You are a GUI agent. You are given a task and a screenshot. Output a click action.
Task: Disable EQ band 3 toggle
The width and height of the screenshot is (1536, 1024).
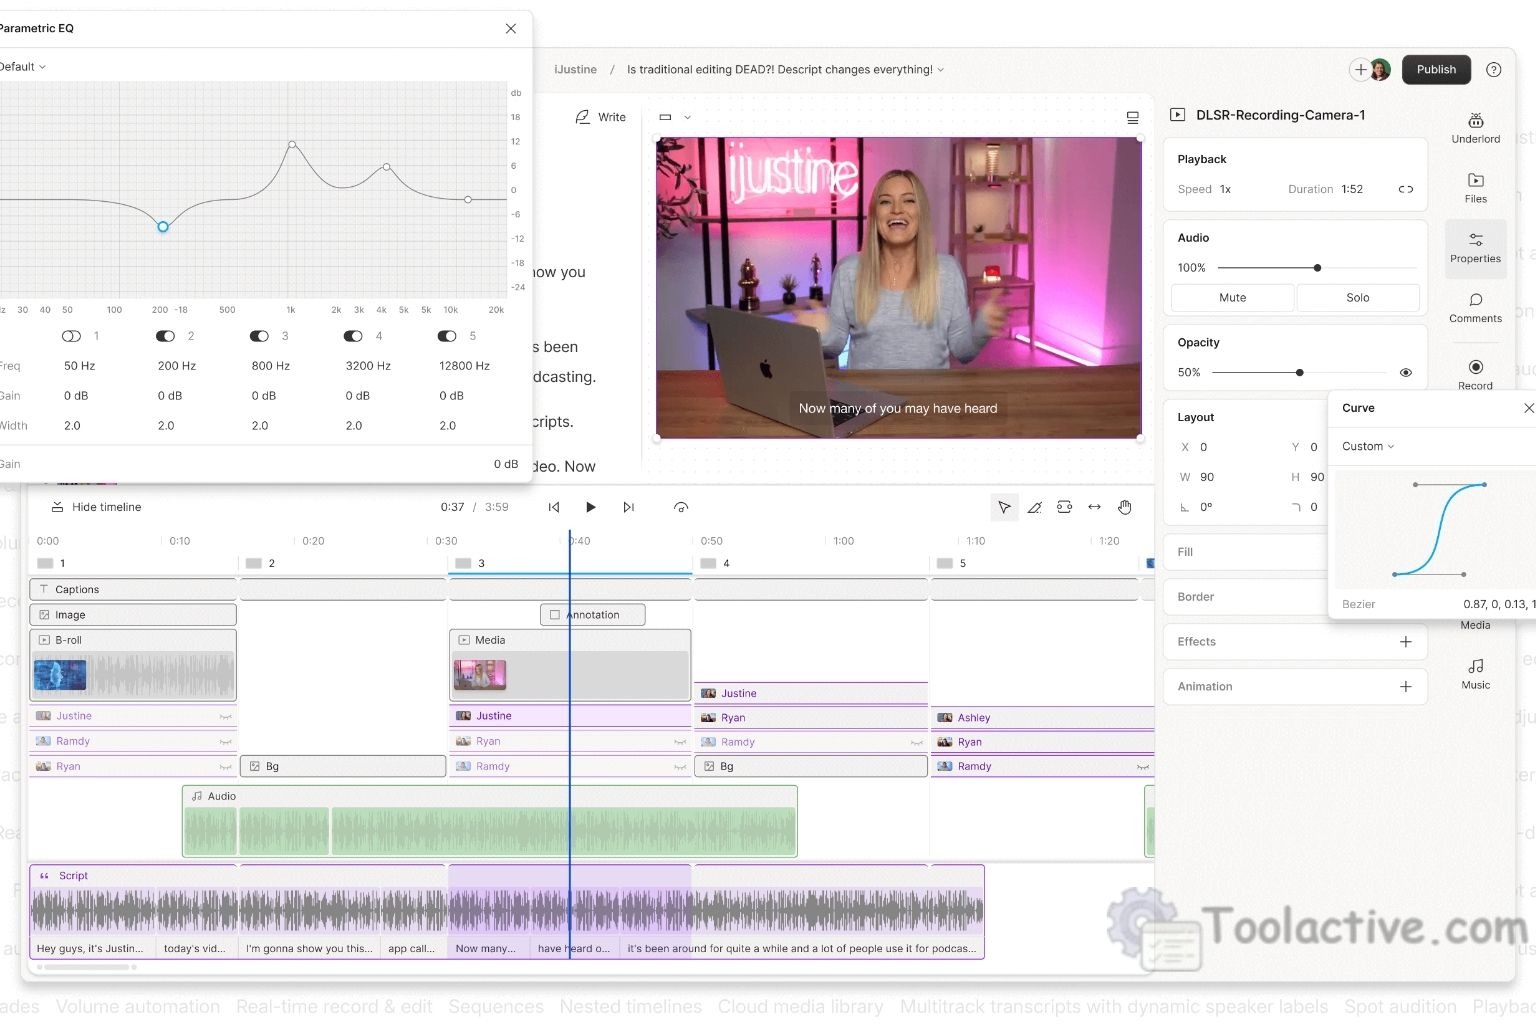(259, 336)
